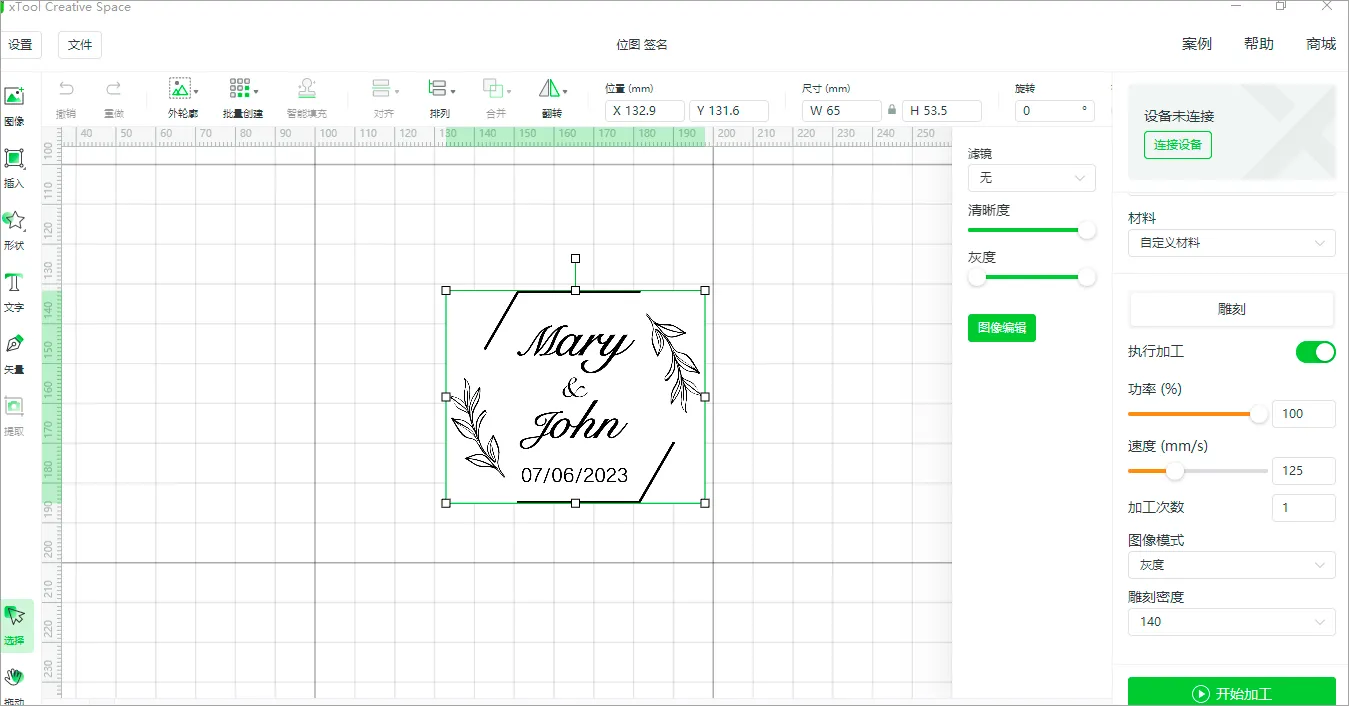Click the 排列 dropdown arrow
The width and height of the screenshot is (1349, 706).
tap(453, 92)
